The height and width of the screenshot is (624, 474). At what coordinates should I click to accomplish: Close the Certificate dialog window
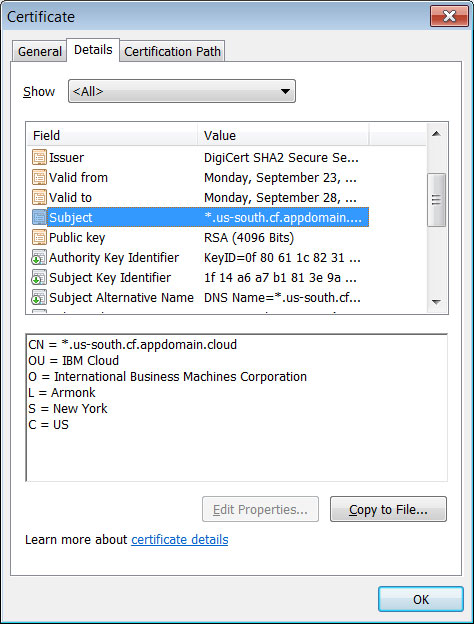[x=449, y=16]
